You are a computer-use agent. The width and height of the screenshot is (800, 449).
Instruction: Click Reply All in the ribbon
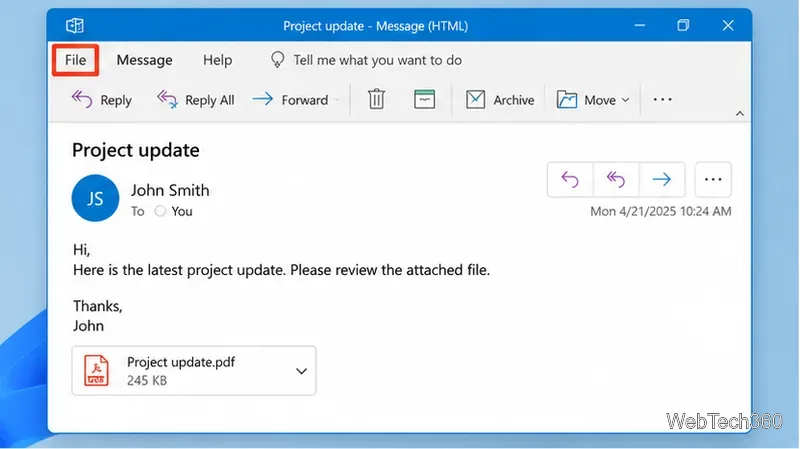195,100
